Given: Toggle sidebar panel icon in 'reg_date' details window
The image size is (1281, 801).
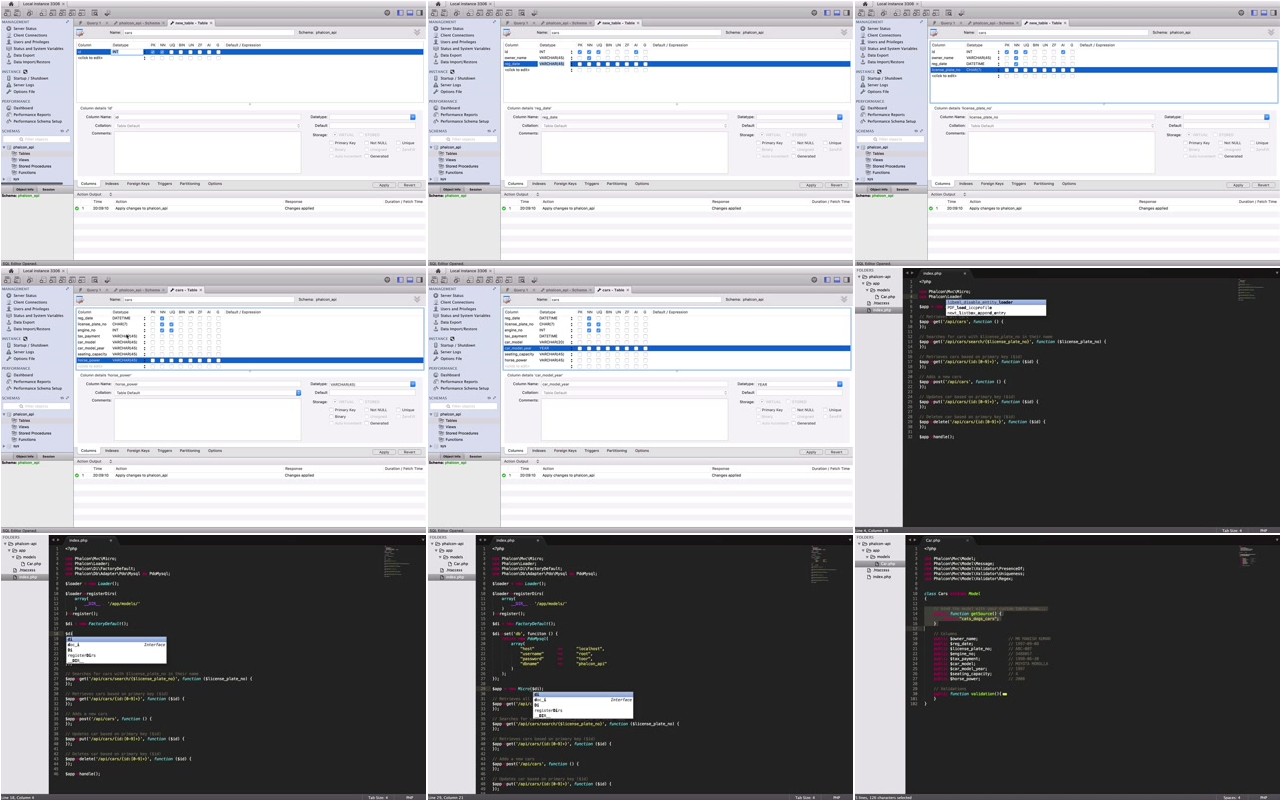Looking at the screenshot, I should coord(827,13).
